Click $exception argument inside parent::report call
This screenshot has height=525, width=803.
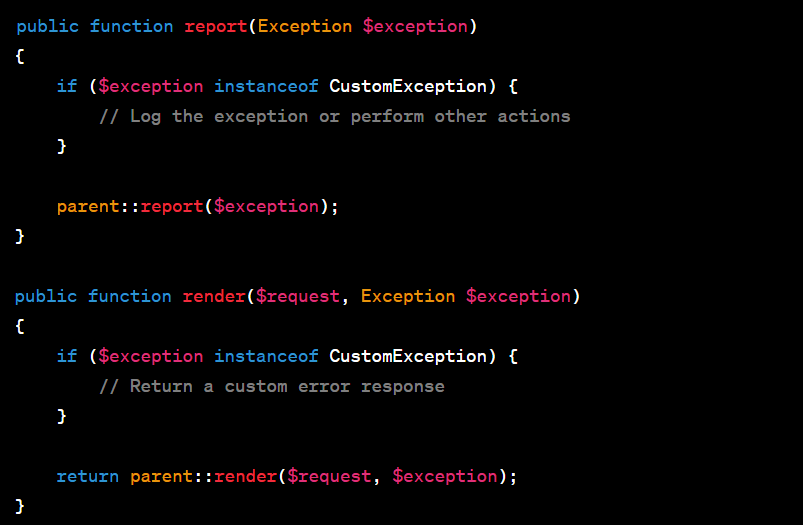pos(266,207)
